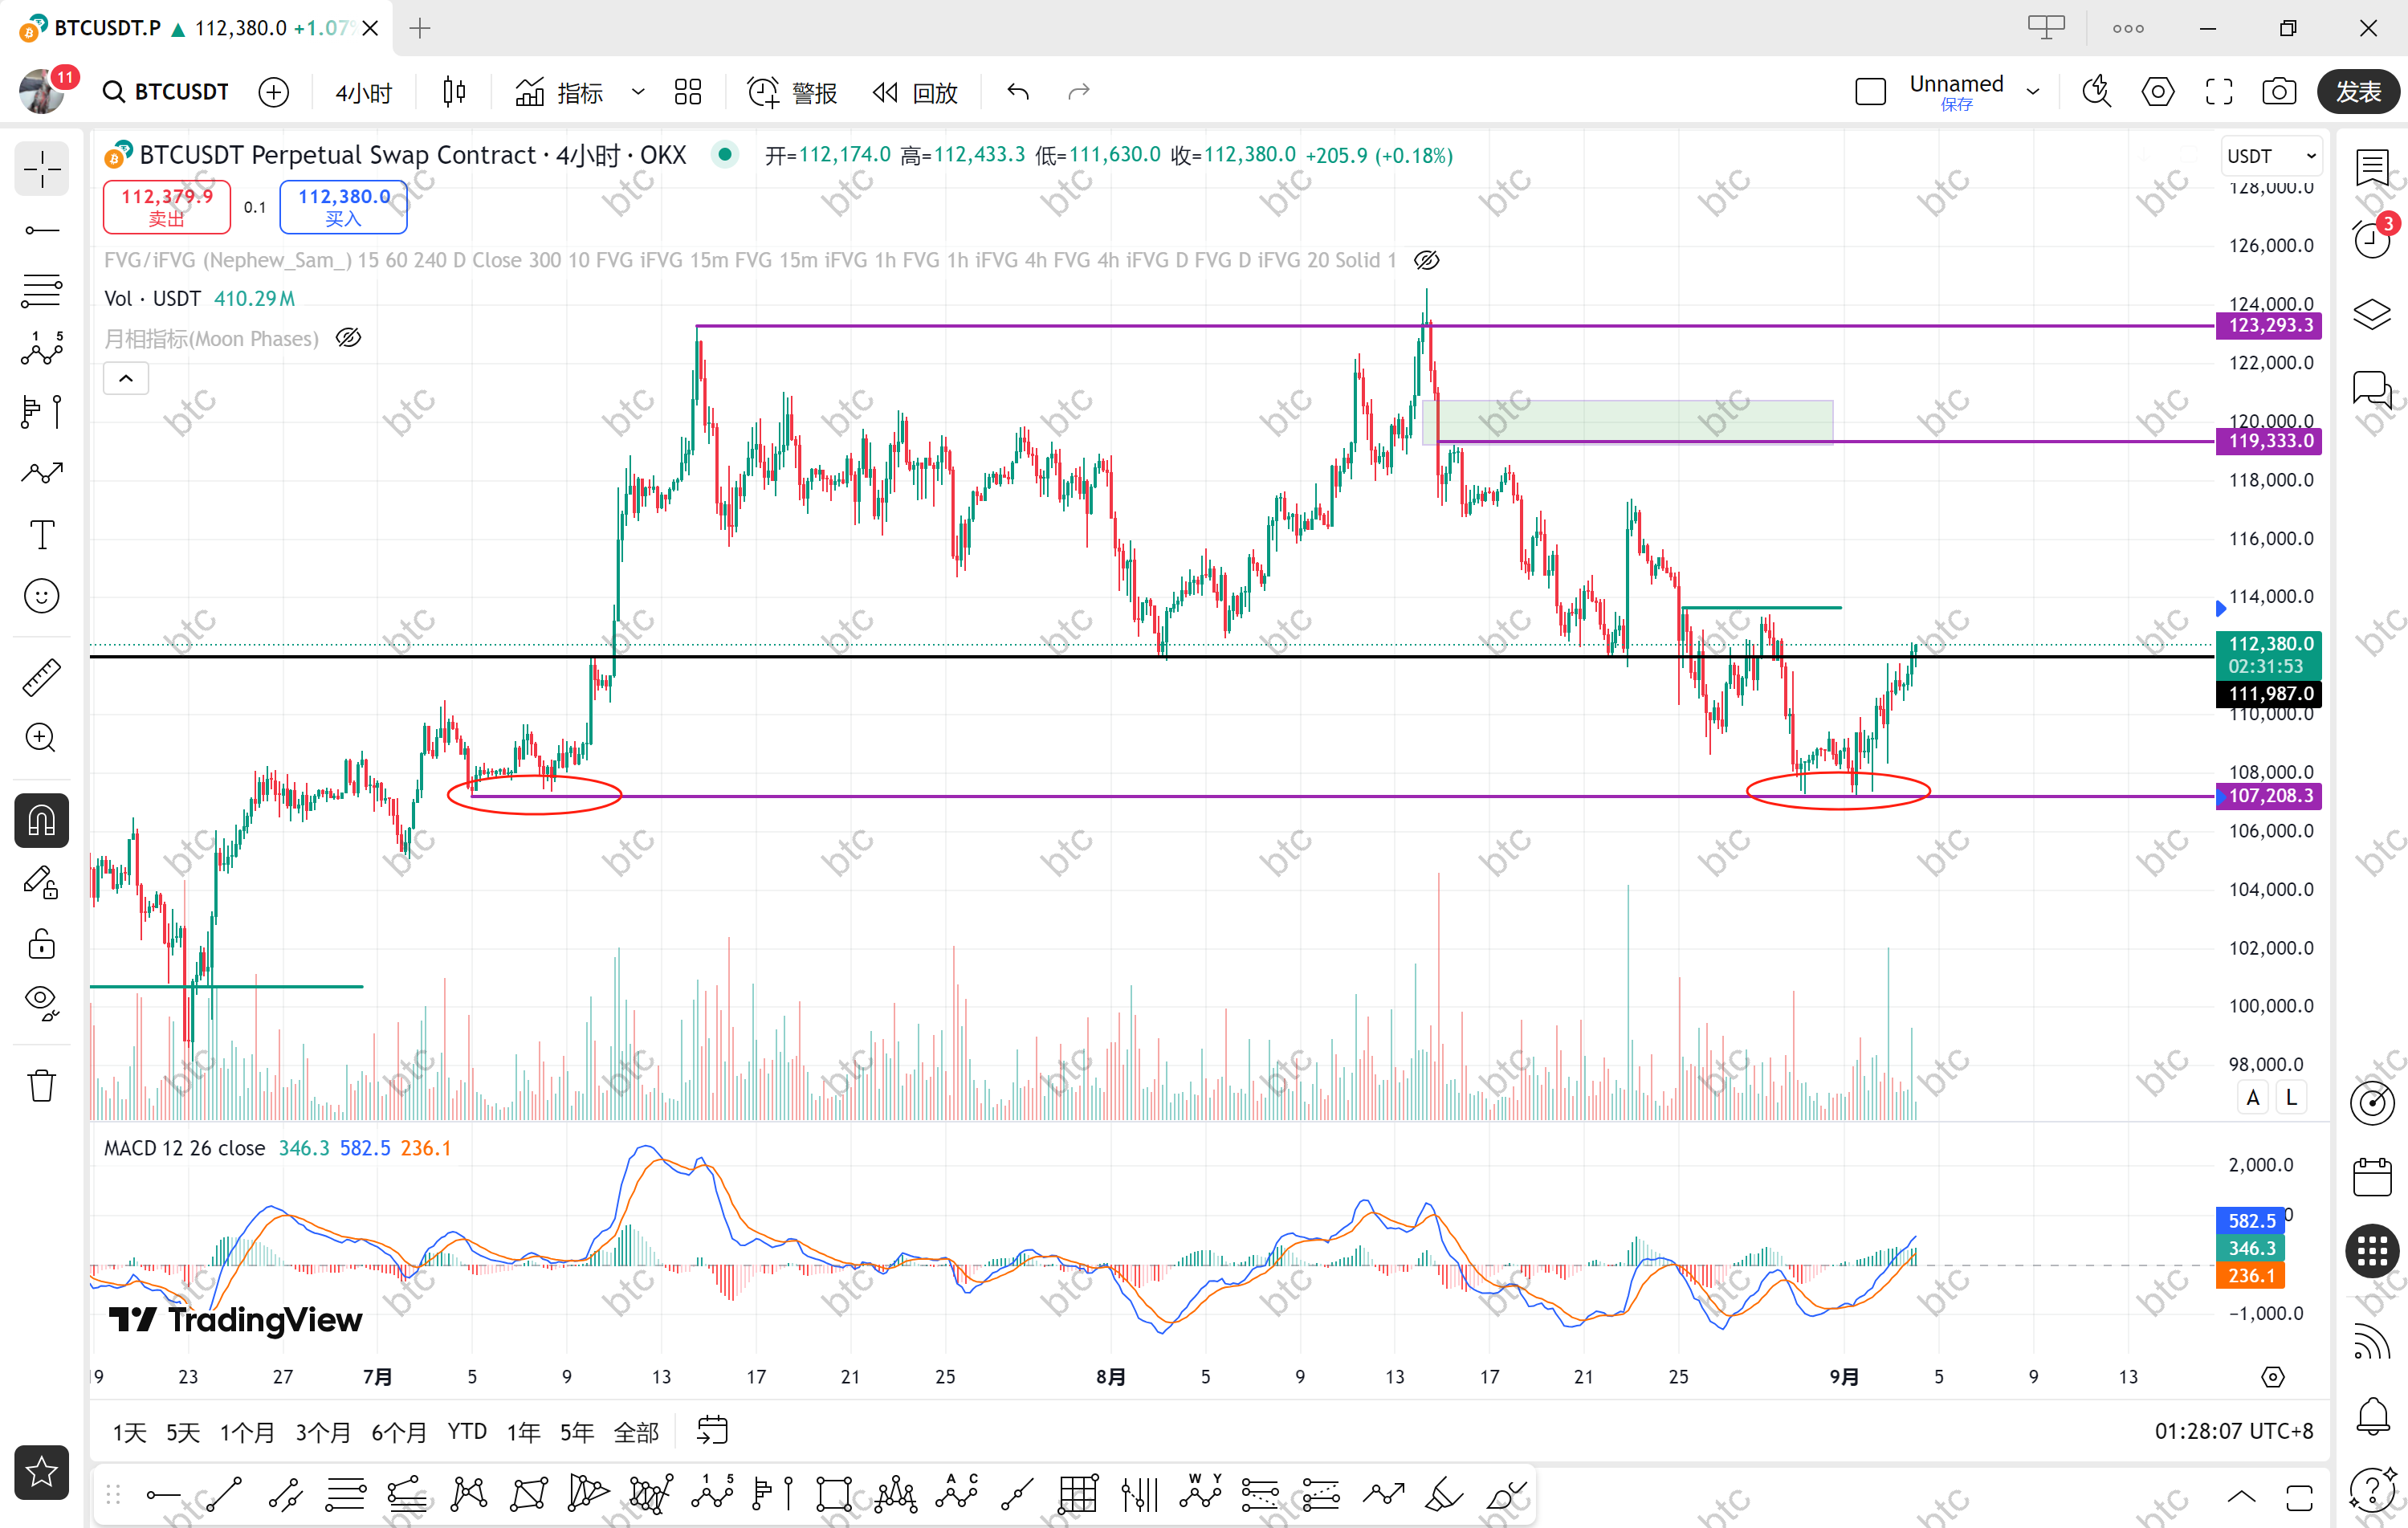
Task: Open a new tab with plus
Action: 420,28
